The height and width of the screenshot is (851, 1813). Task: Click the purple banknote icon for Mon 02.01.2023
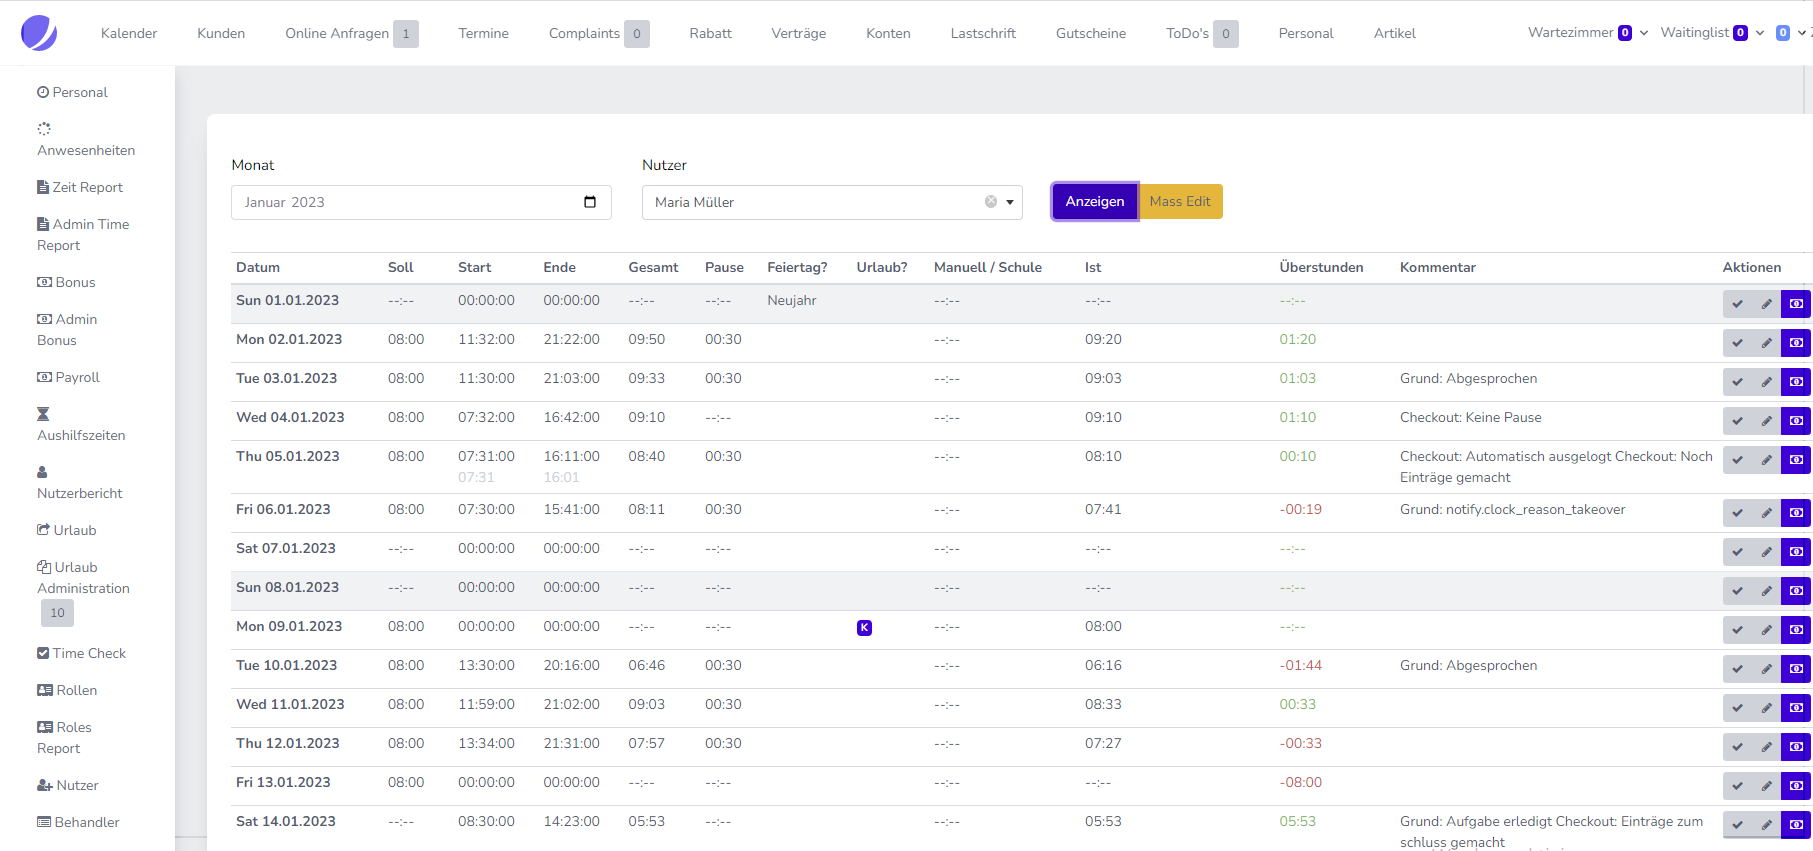1796,343
